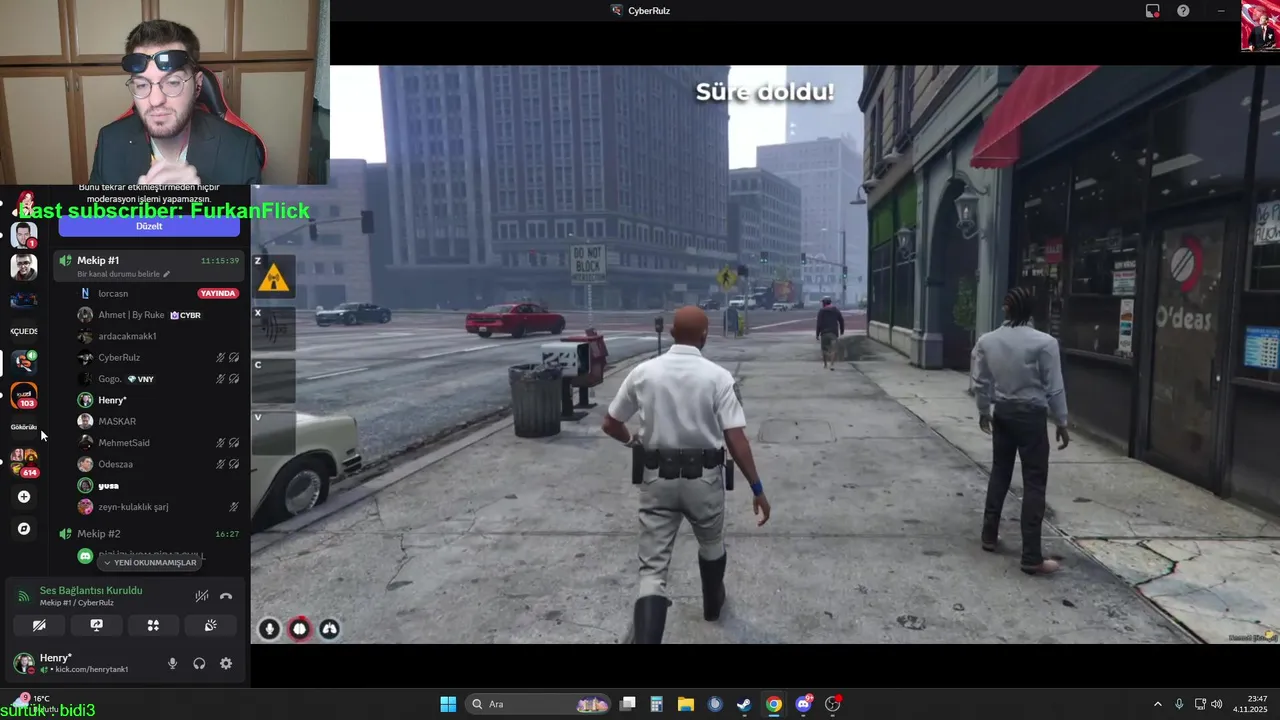Open Henry* user profile avatar
1280x720 pixels.
click(x=23, y=663)
